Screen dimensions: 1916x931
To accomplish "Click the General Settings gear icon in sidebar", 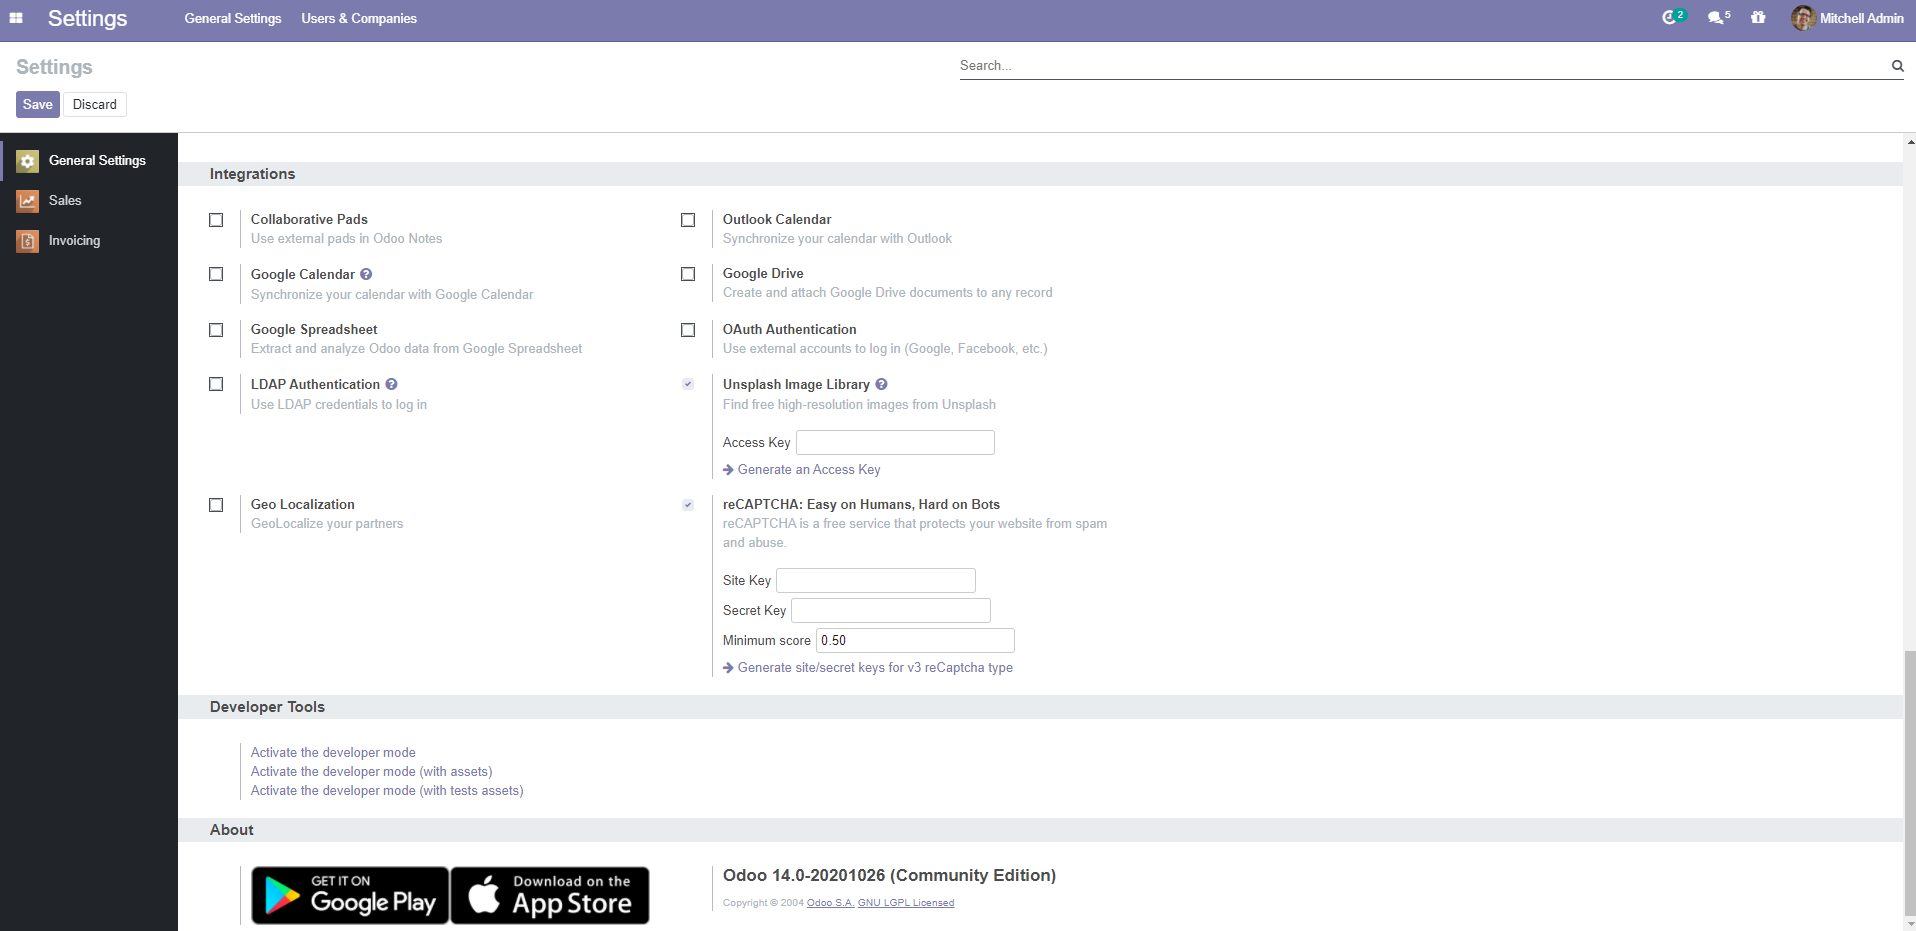I will 28,161.
